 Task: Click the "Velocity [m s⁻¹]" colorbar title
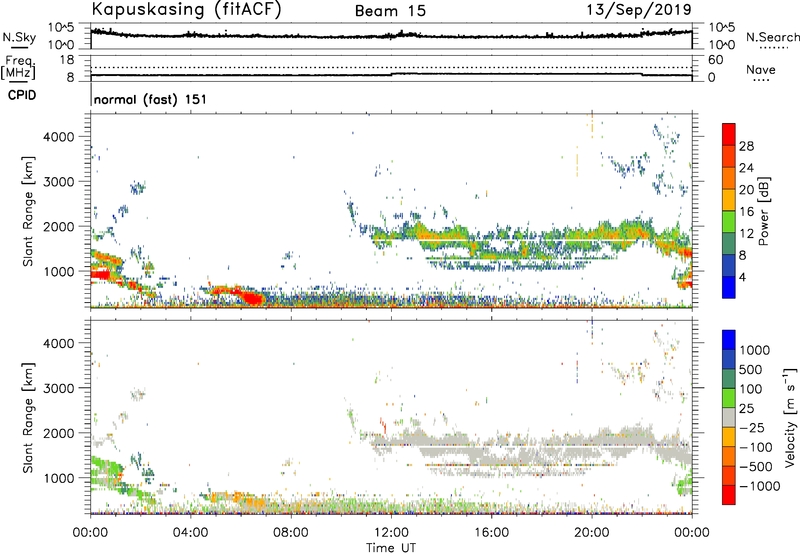790,417
